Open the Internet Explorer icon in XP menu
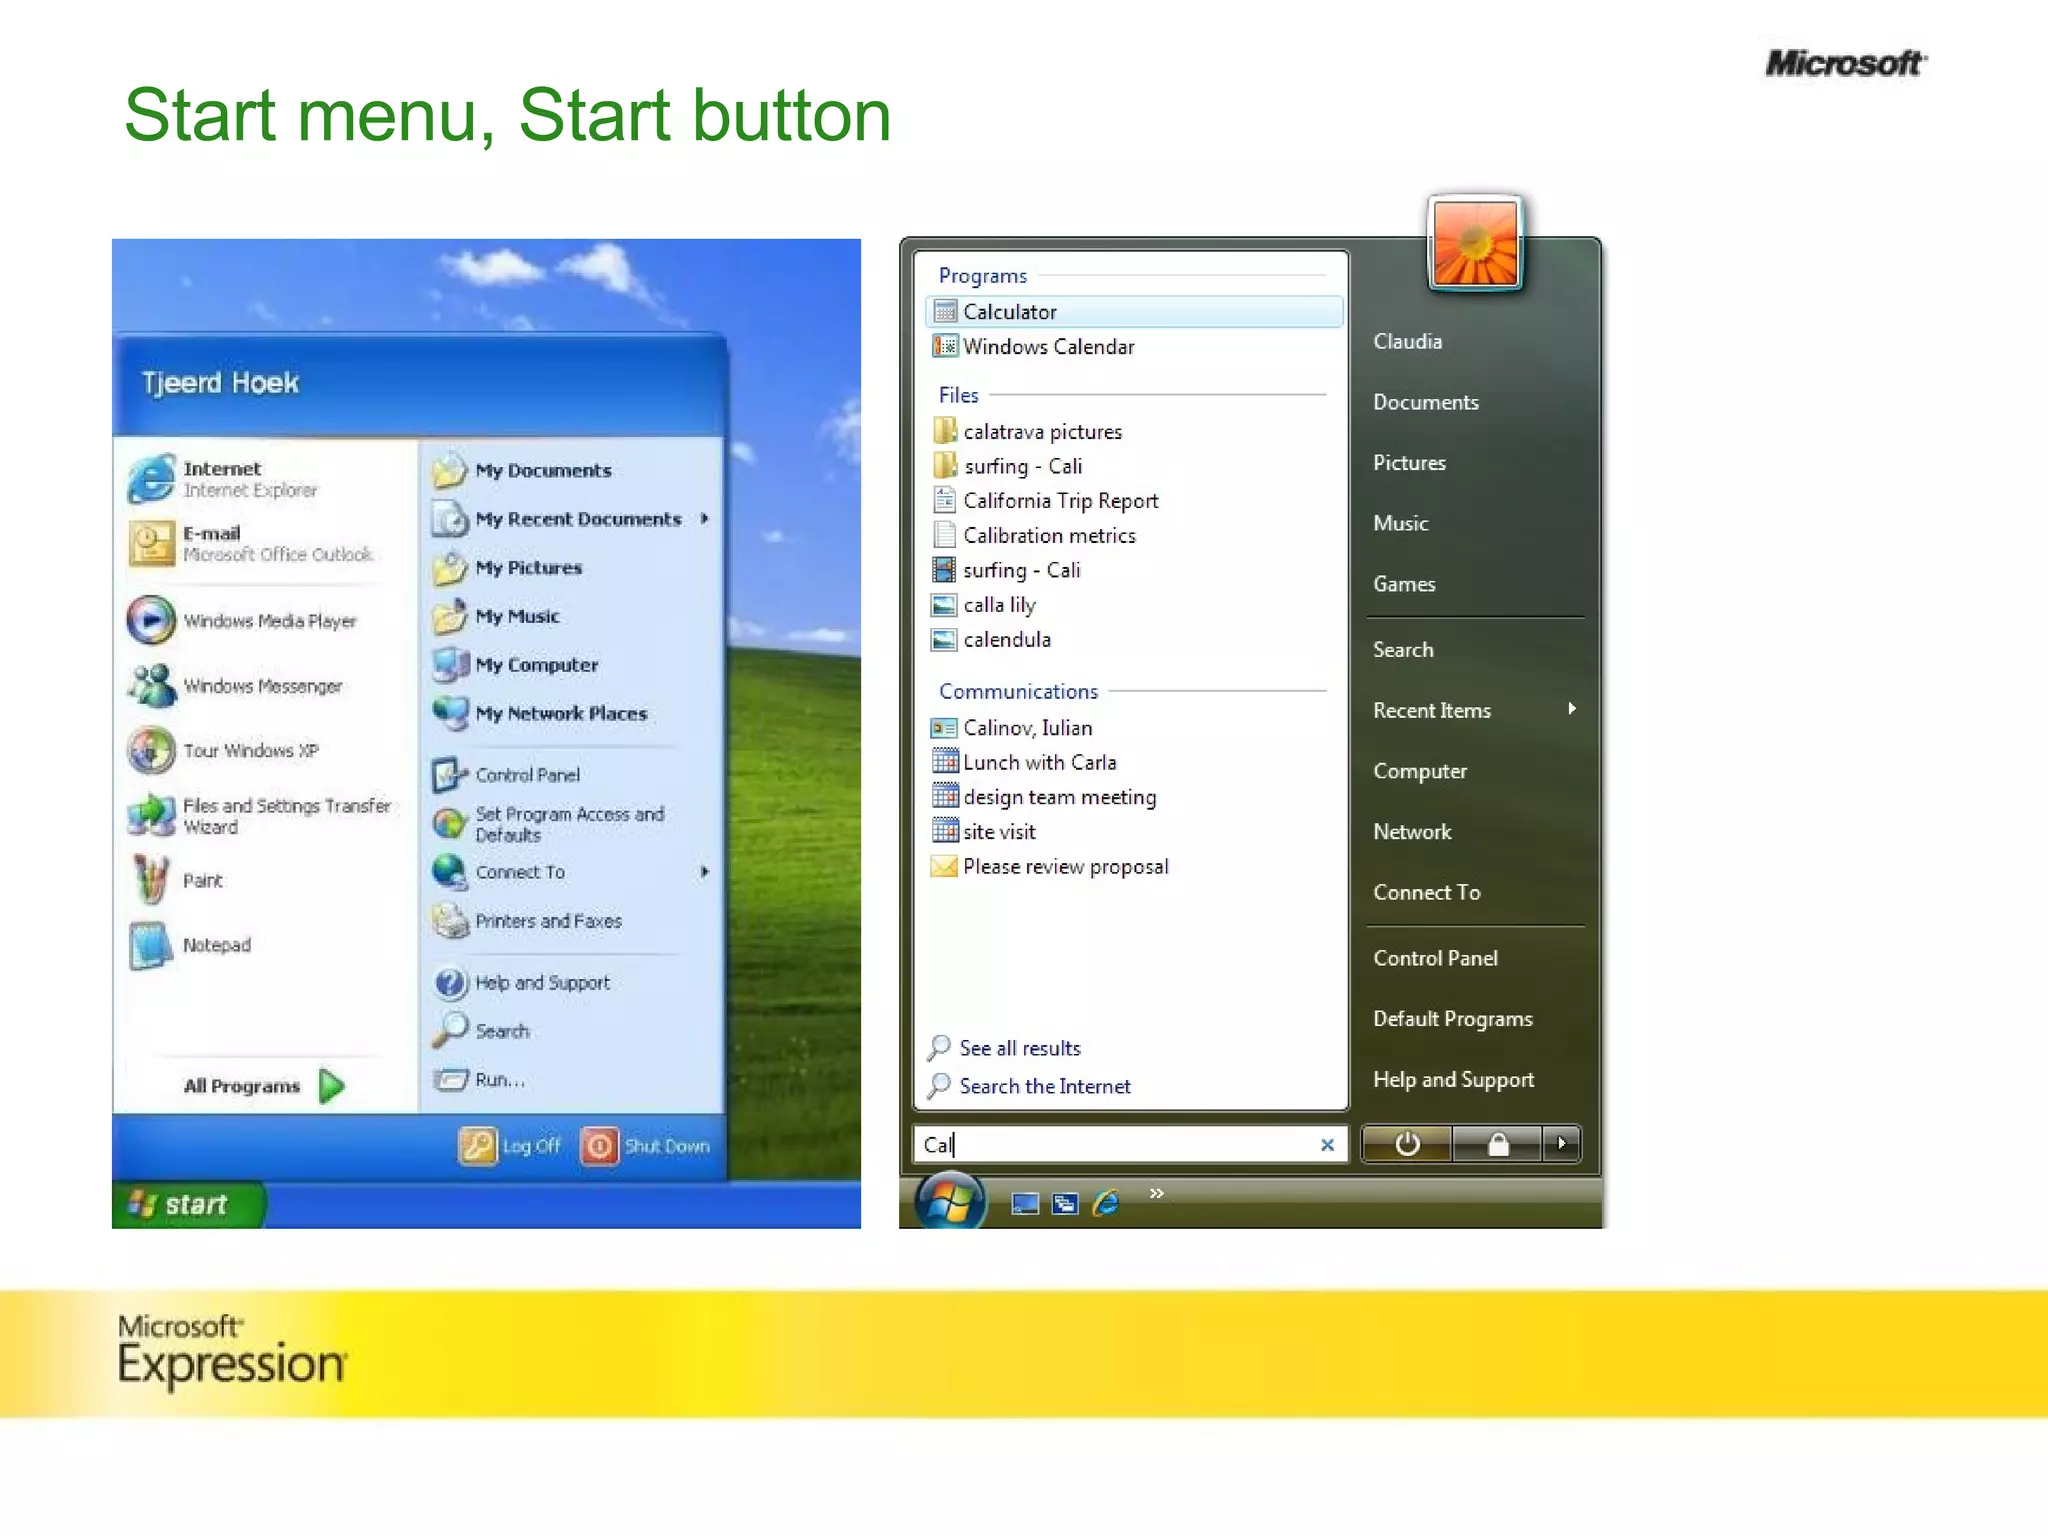This screenshot has height=1536, width=2048. pos(151,479)
